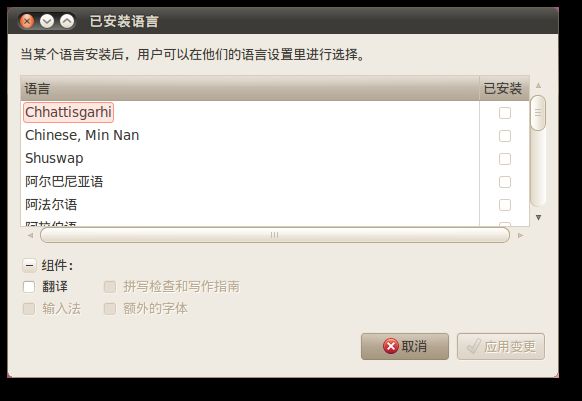Tick the Chhattisgarhi installed checkbox
This screenshot has height=401, width=582.
click(504, 113)
